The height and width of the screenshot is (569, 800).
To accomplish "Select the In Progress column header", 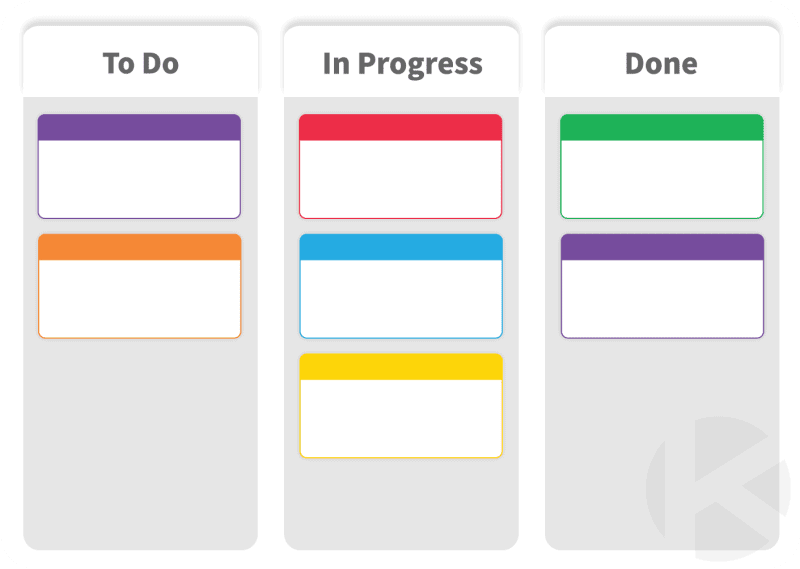I will click(402, 64).
